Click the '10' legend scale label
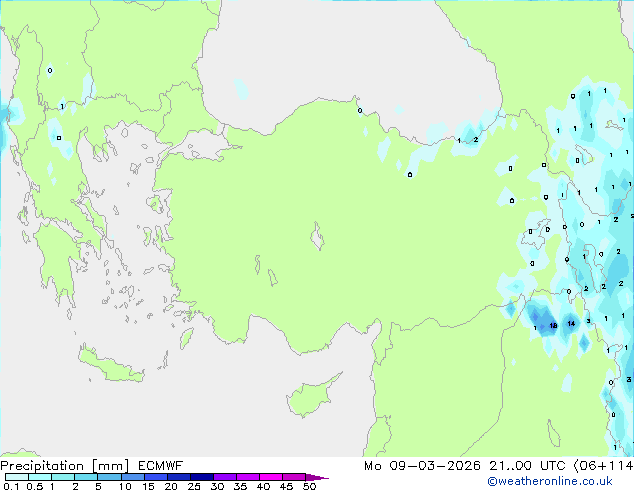 pyautogui.click(x=125, y=486)
